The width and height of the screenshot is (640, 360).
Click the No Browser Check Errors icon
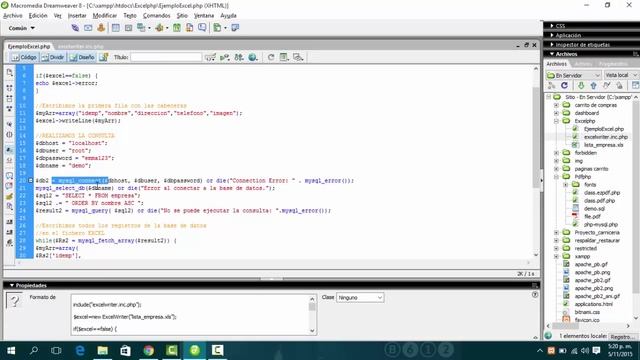click(x=210, y=58)
